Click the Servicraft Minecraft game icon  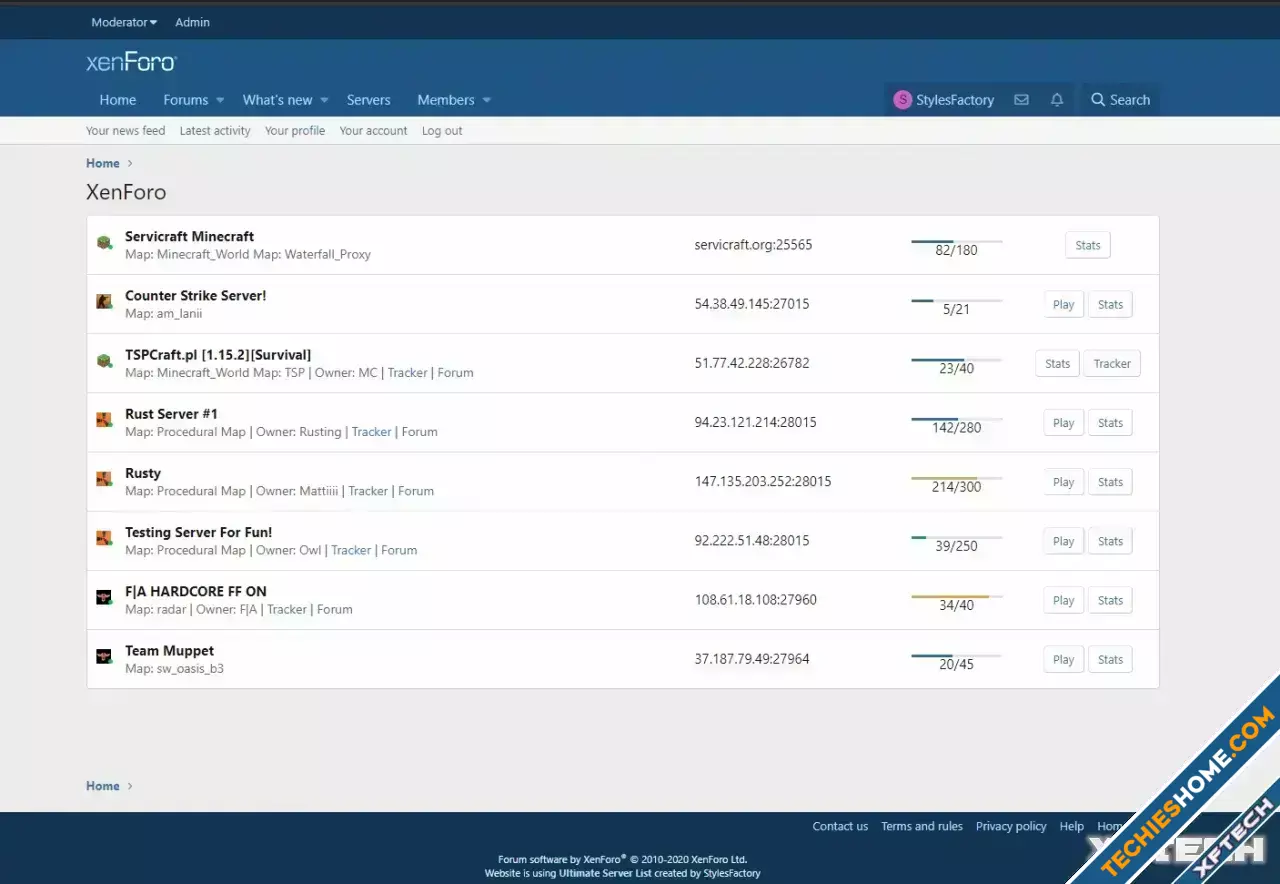click(x=104, y=243)
